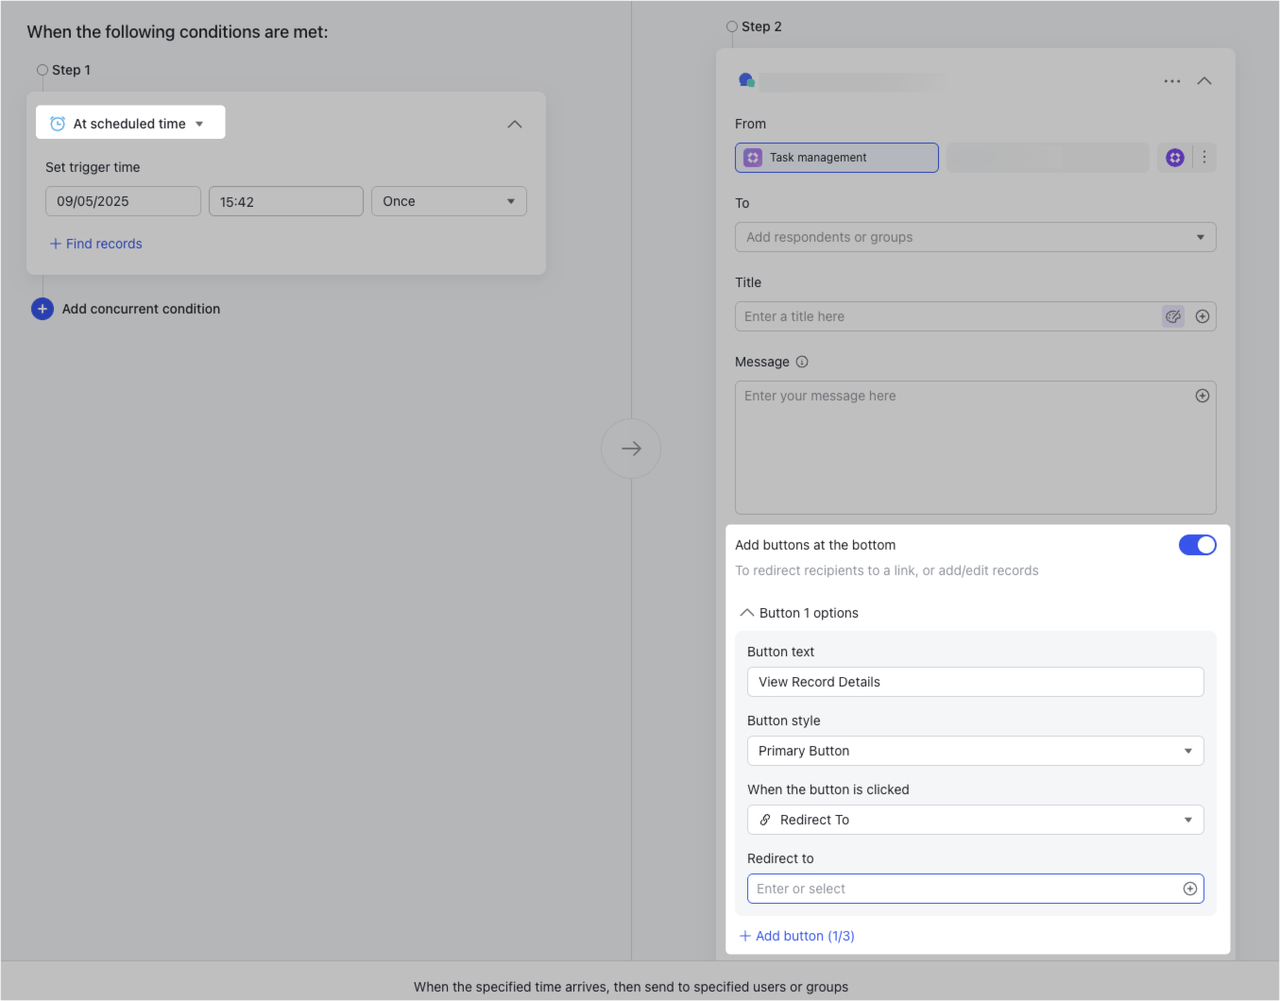This screenshot has height=1001, width=1280.
Task: Open the At scheduled time trigger dropdown
Action: coord(131,123)
